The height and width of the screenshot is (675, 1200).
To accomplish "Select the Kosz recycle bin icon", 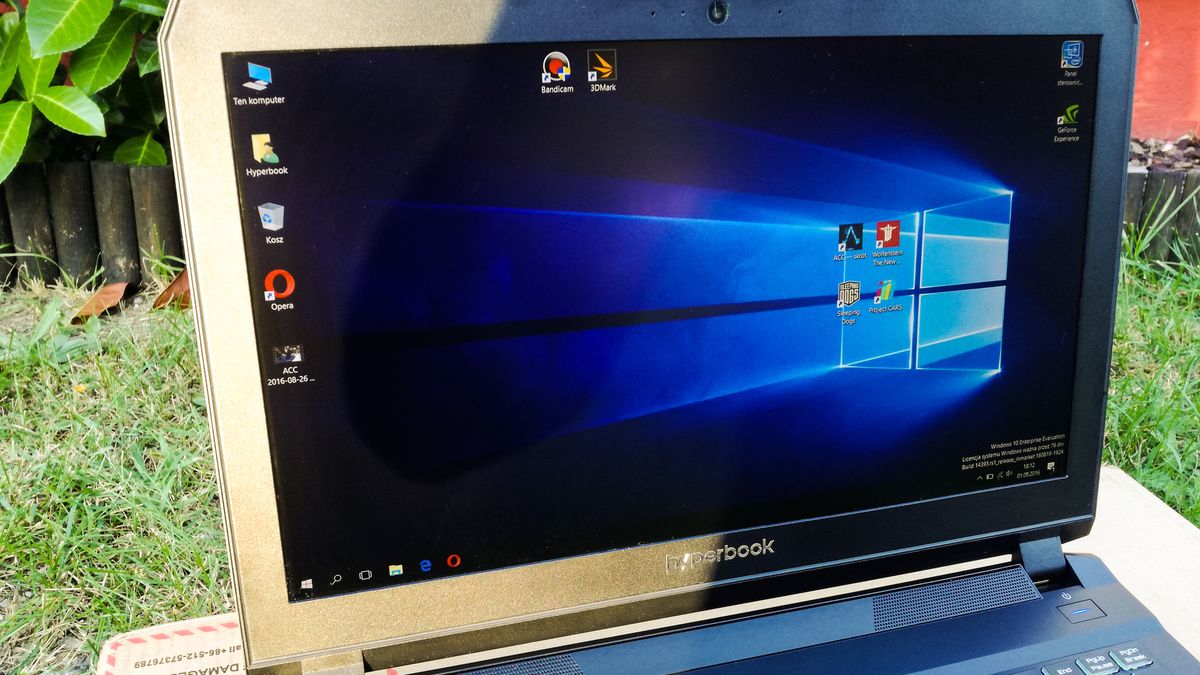I will coord(273,225).
